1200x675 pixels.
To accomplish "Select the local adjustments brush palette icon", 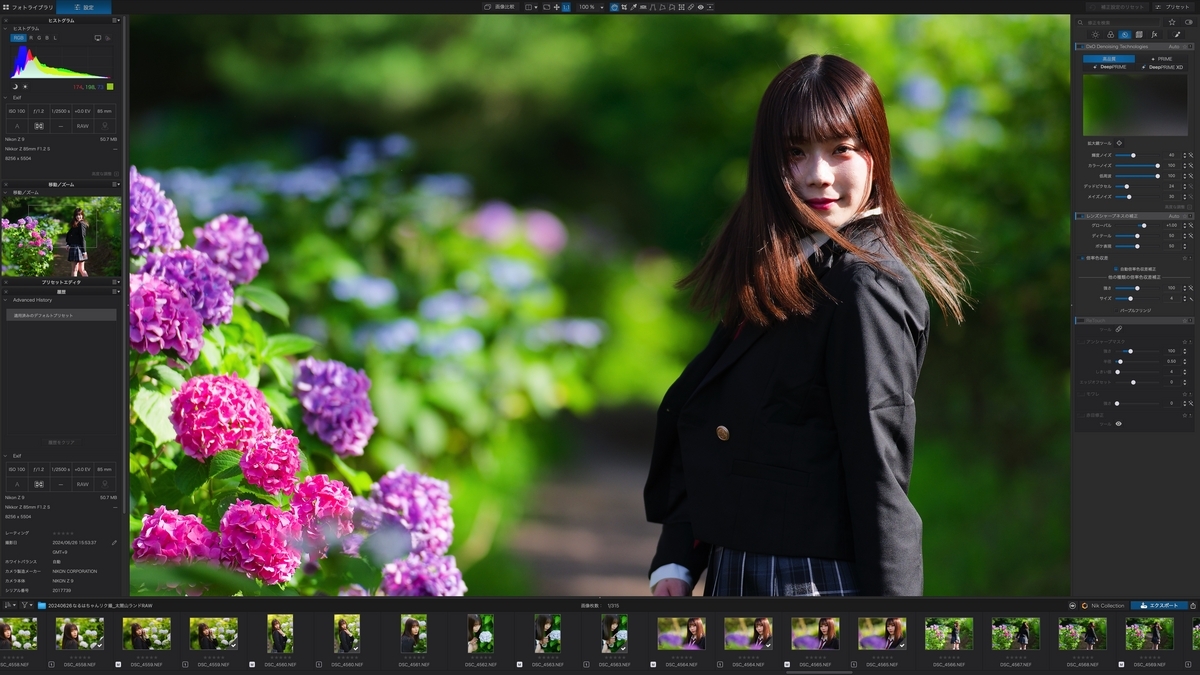I will coord(1177,34).
